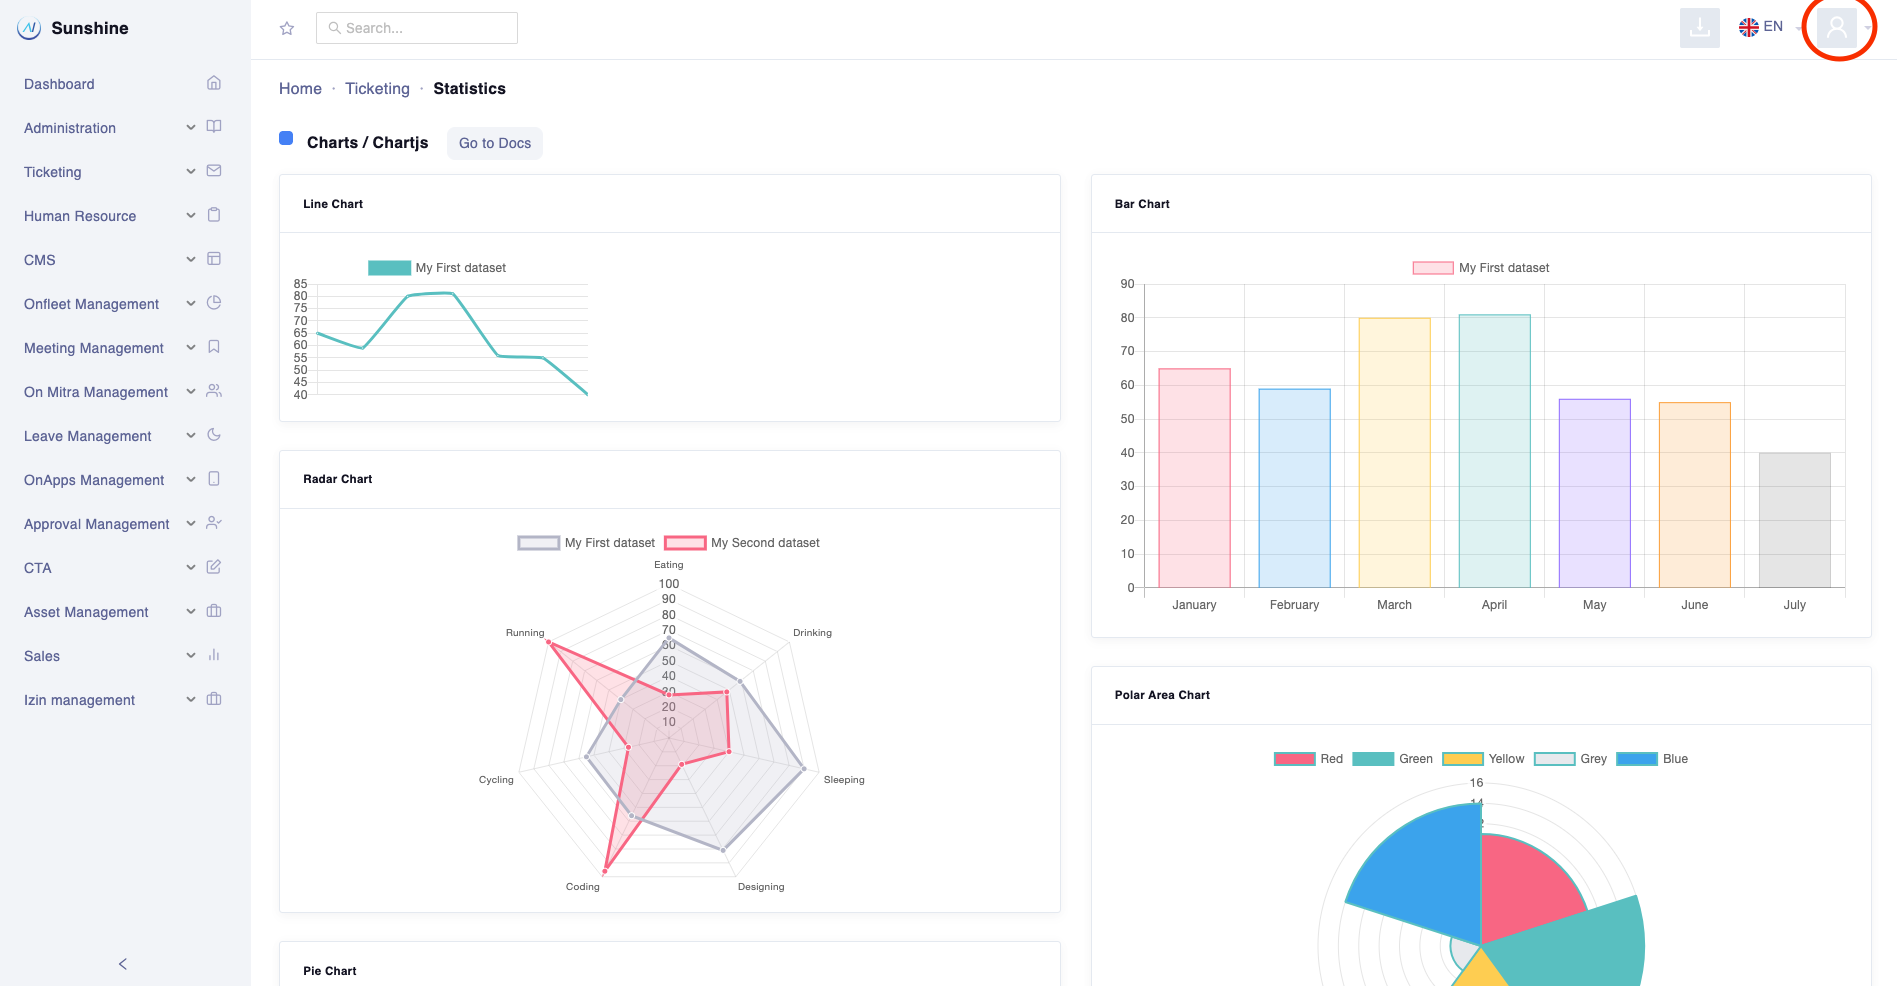Open the CMS menu item

(40, 260)
